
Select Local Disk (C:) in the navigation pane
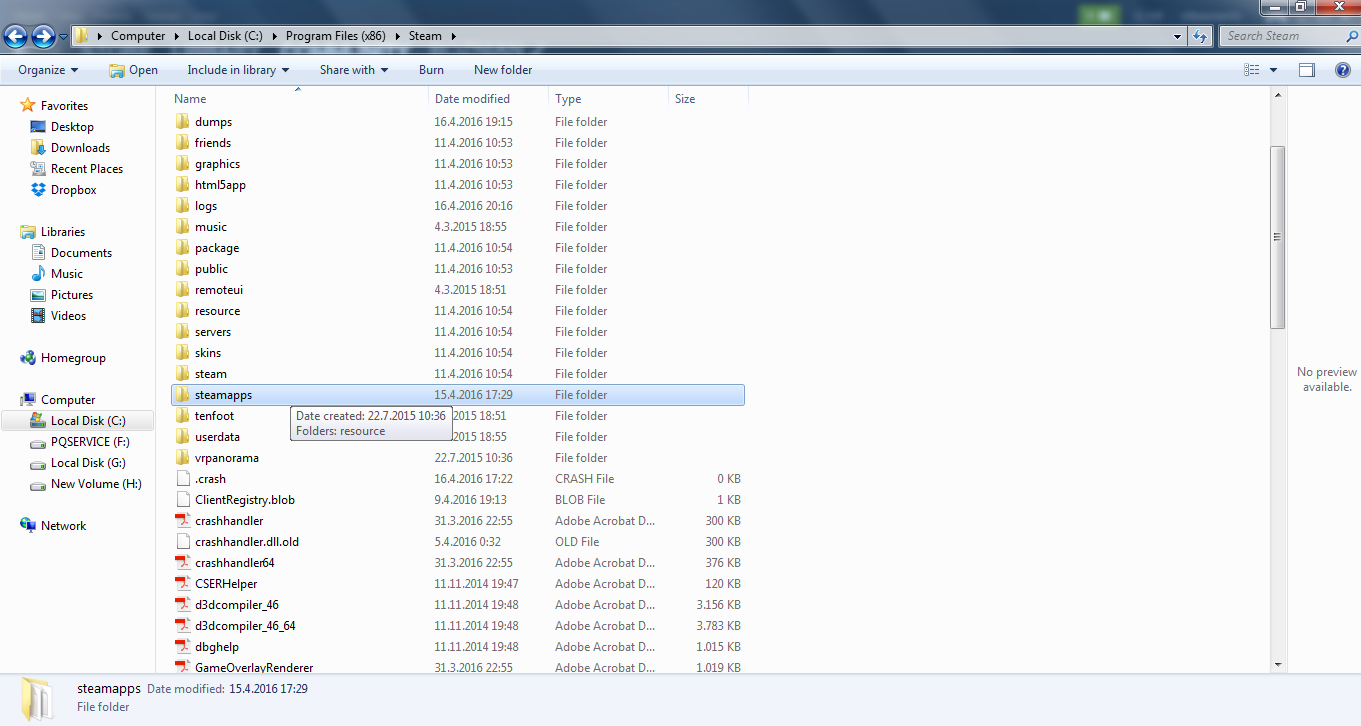(78, 421)
